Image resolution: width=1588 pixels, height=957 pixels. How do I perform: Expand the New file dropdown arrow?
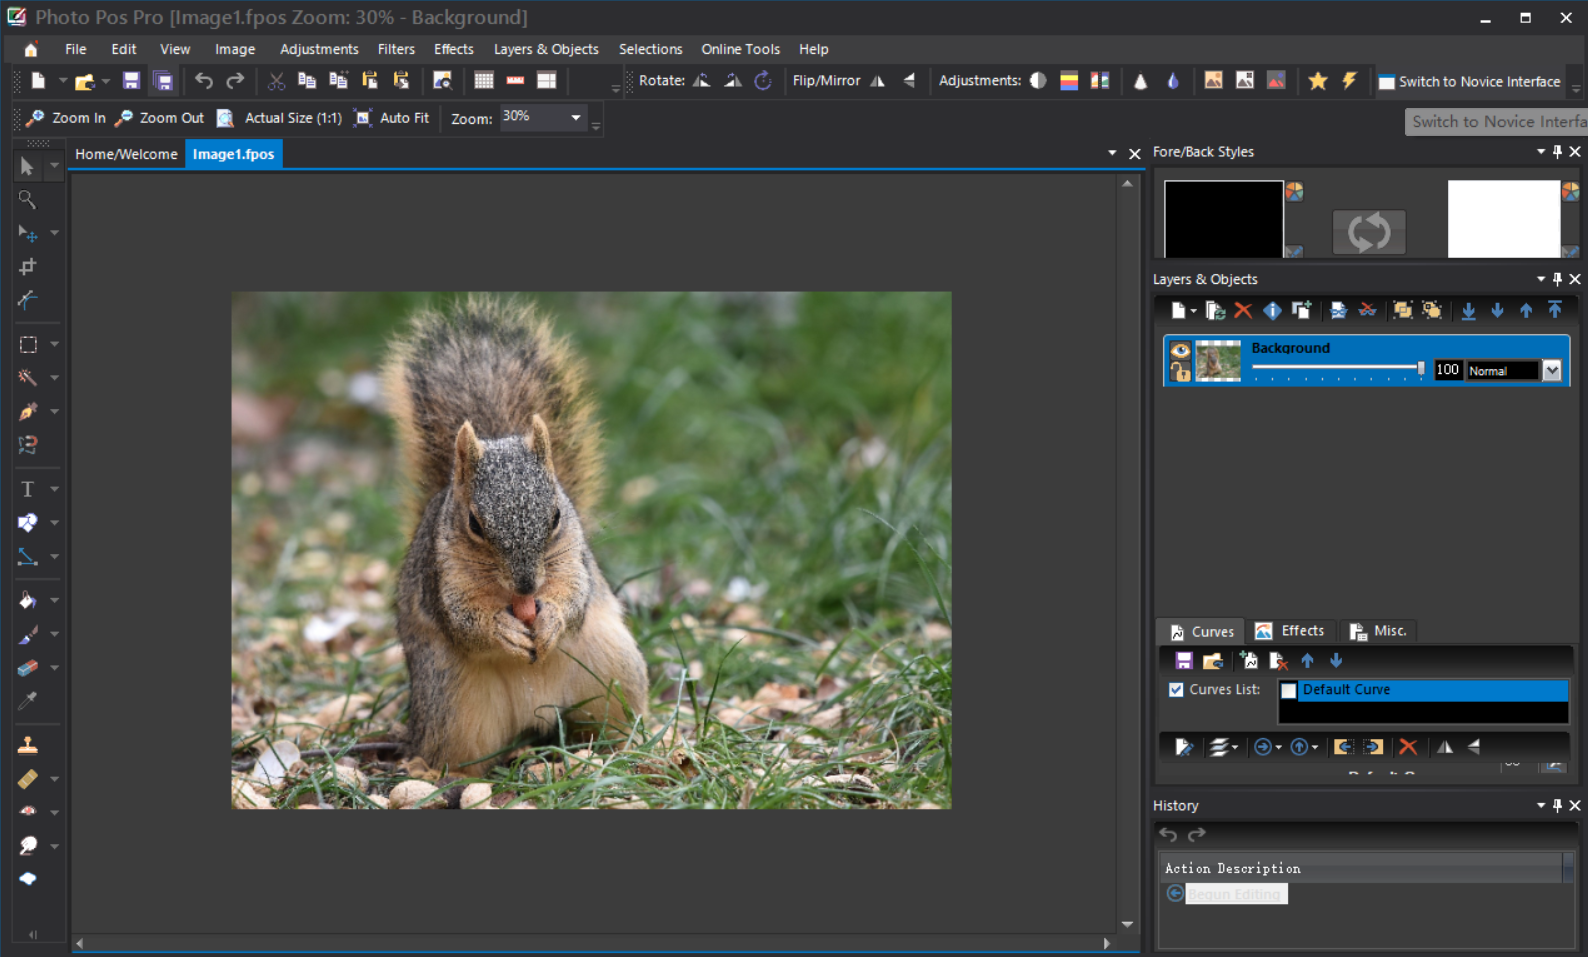(62, 81)
